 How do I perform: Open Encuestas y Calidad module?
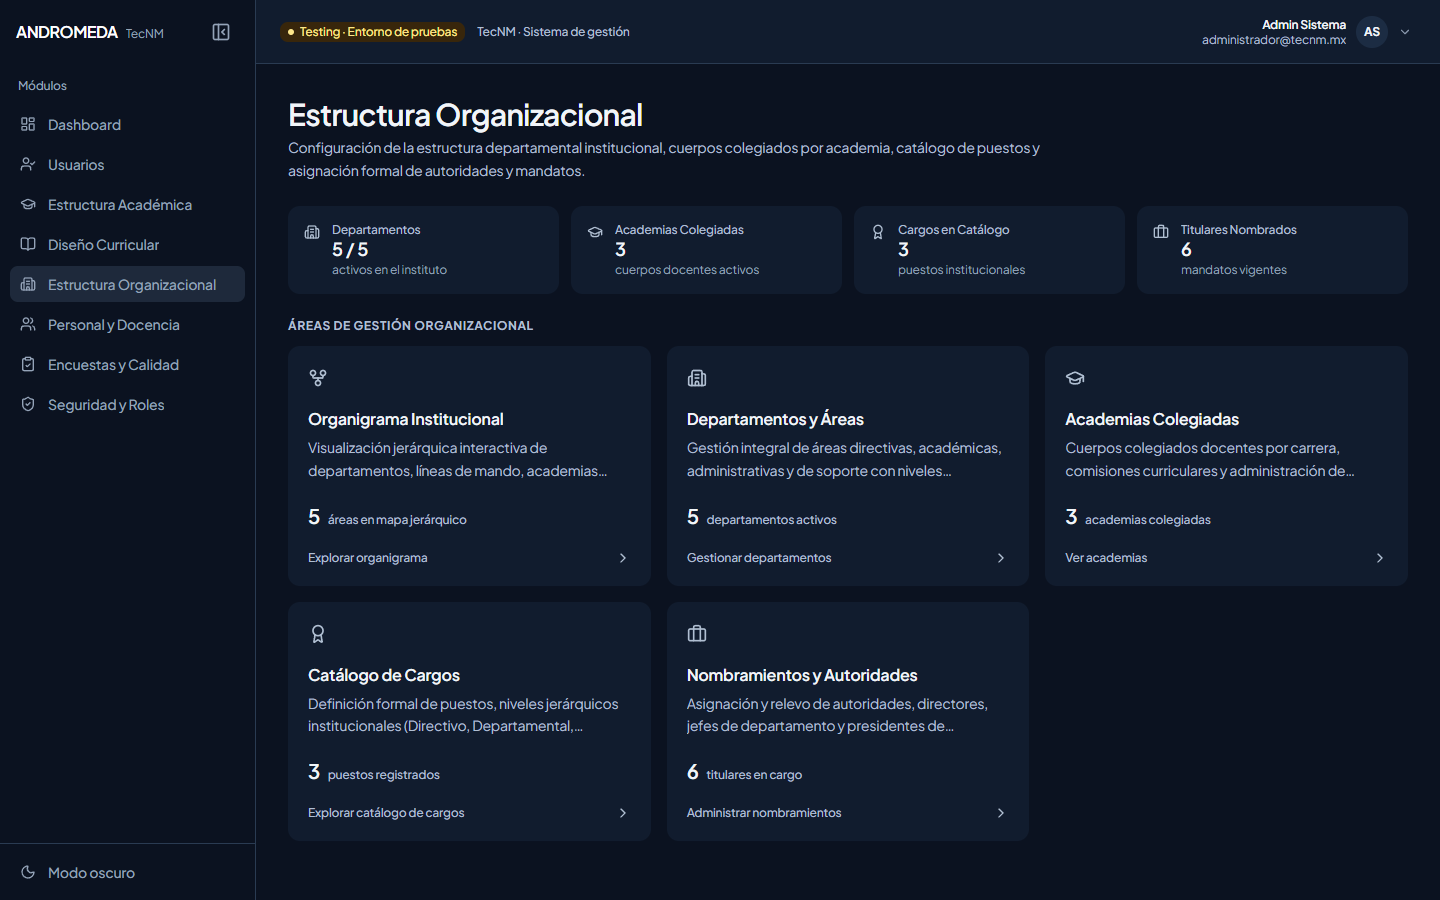127,364
